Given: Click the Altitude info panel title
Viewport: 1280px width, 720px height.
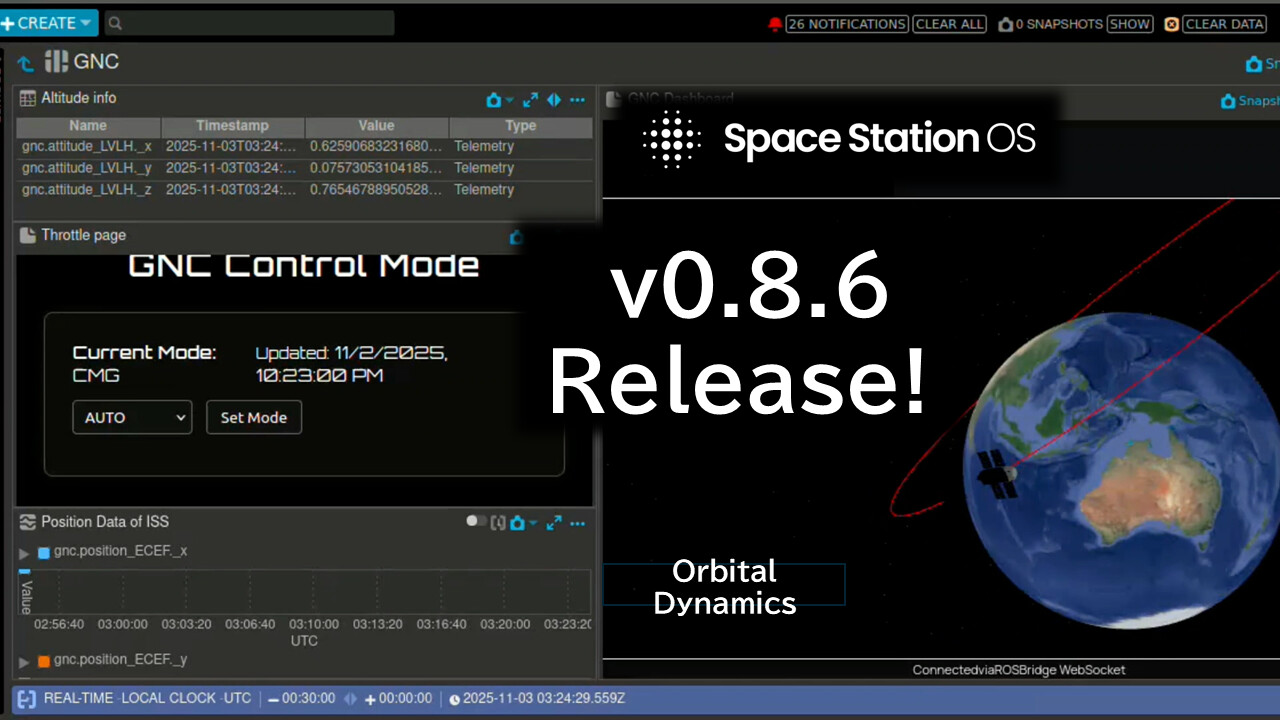Looking at the screenshot, I should pos(79,98).
